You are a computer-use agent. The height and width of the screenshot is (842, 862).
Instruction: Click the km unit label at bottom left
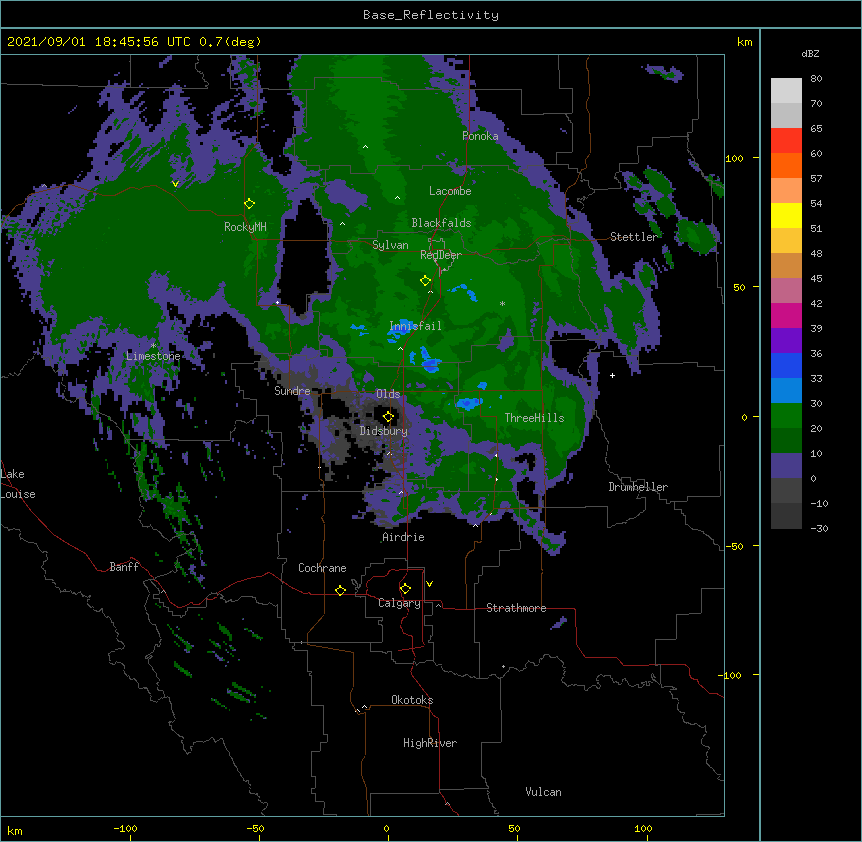15,830
